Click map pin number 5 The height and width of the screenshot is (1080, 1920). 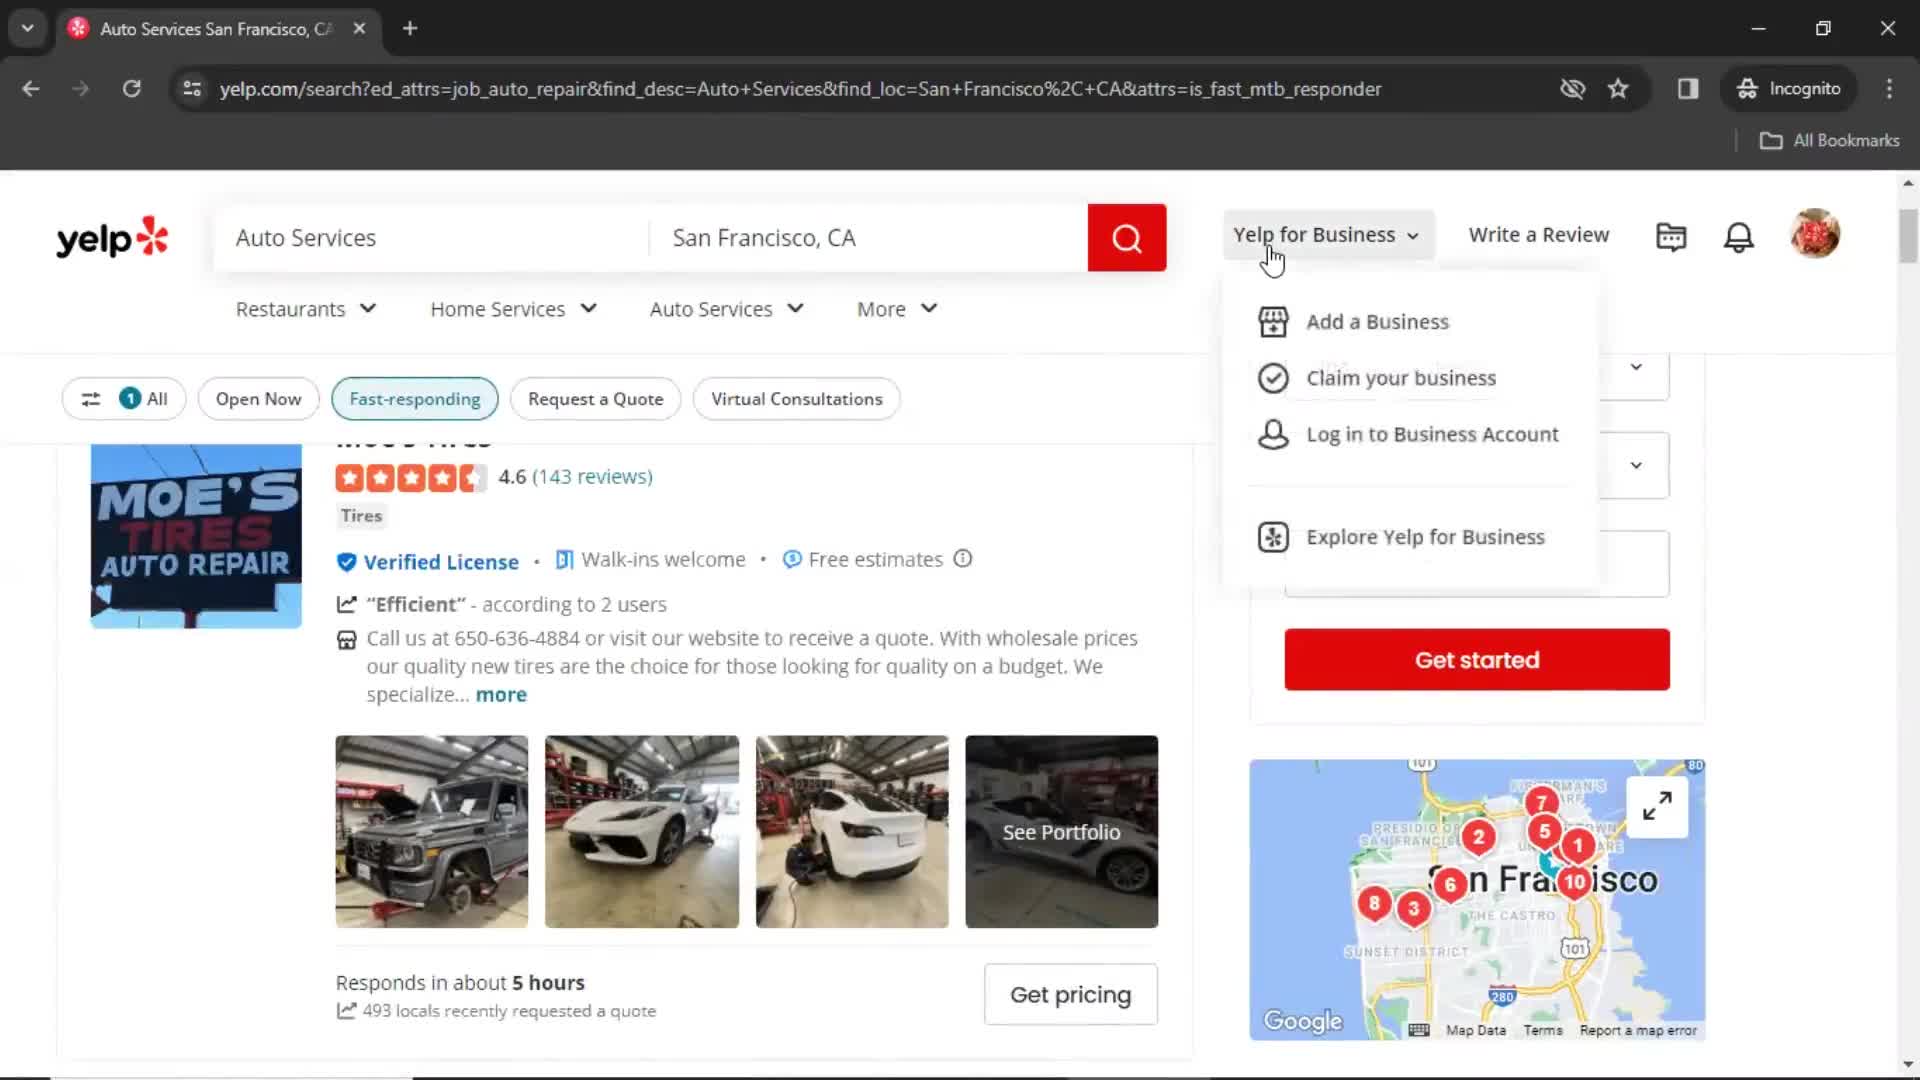click(1545, 831)
